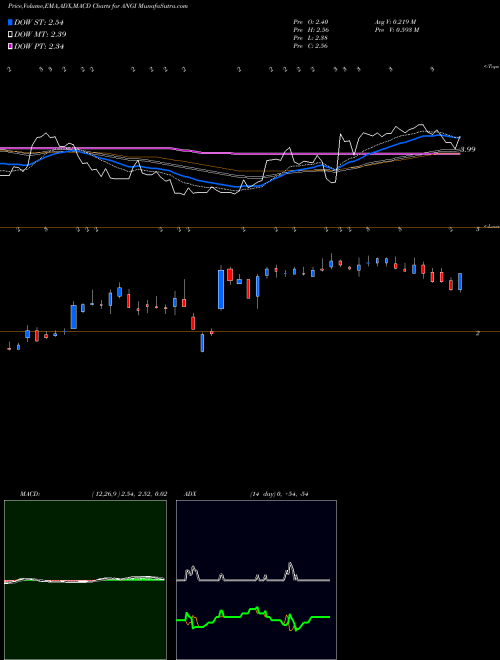This screenshot has height=660, width=500.
Task: Select the 'DOW PT: 2.34' legend text
Action: click(39, 46)
